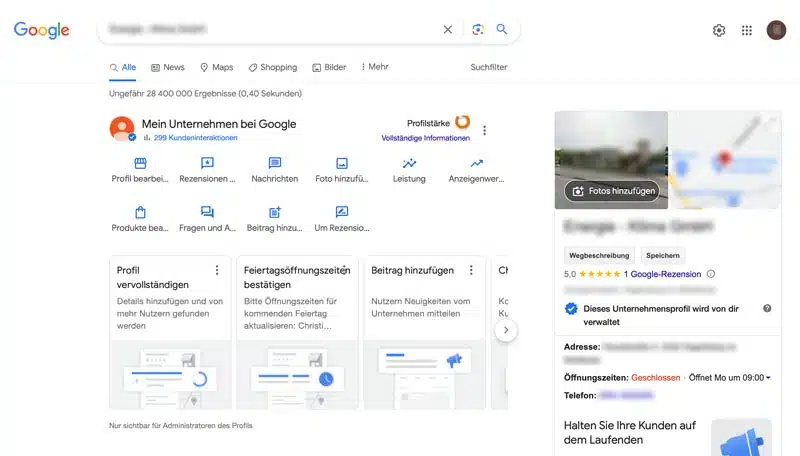Switch to the News tab

pos(168,67)
